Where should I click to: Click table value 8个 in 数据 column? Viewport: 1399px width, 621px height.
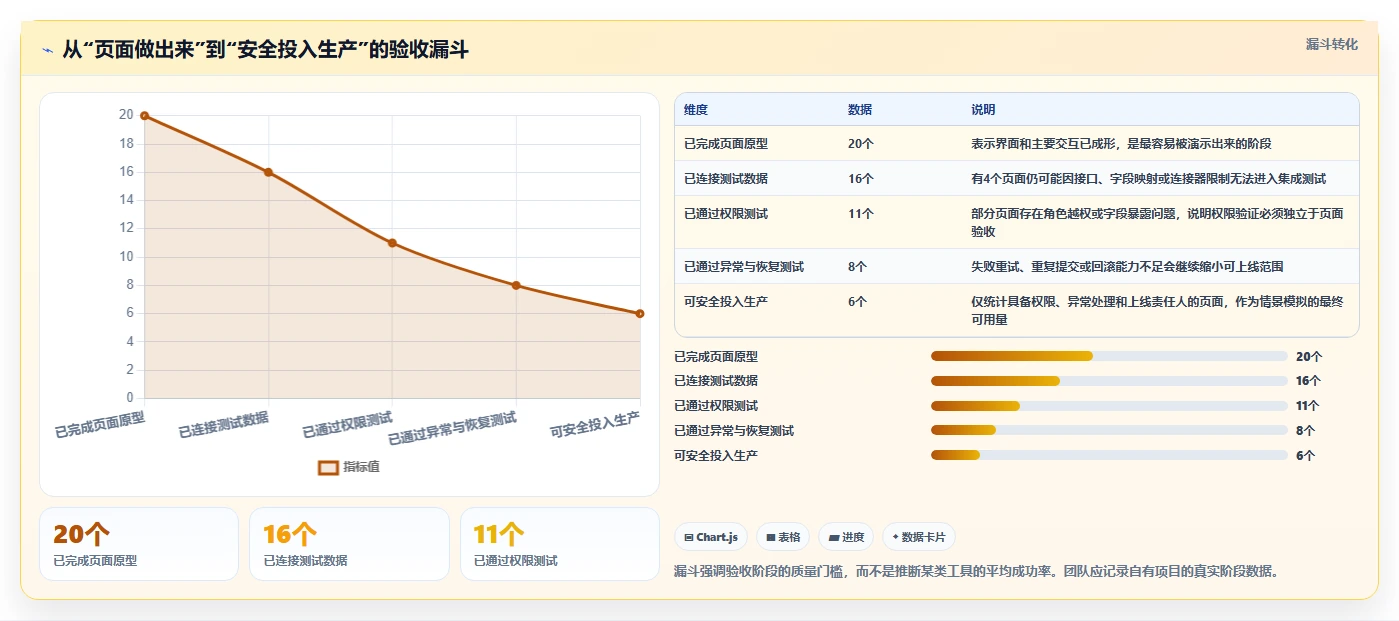point(858,267)
